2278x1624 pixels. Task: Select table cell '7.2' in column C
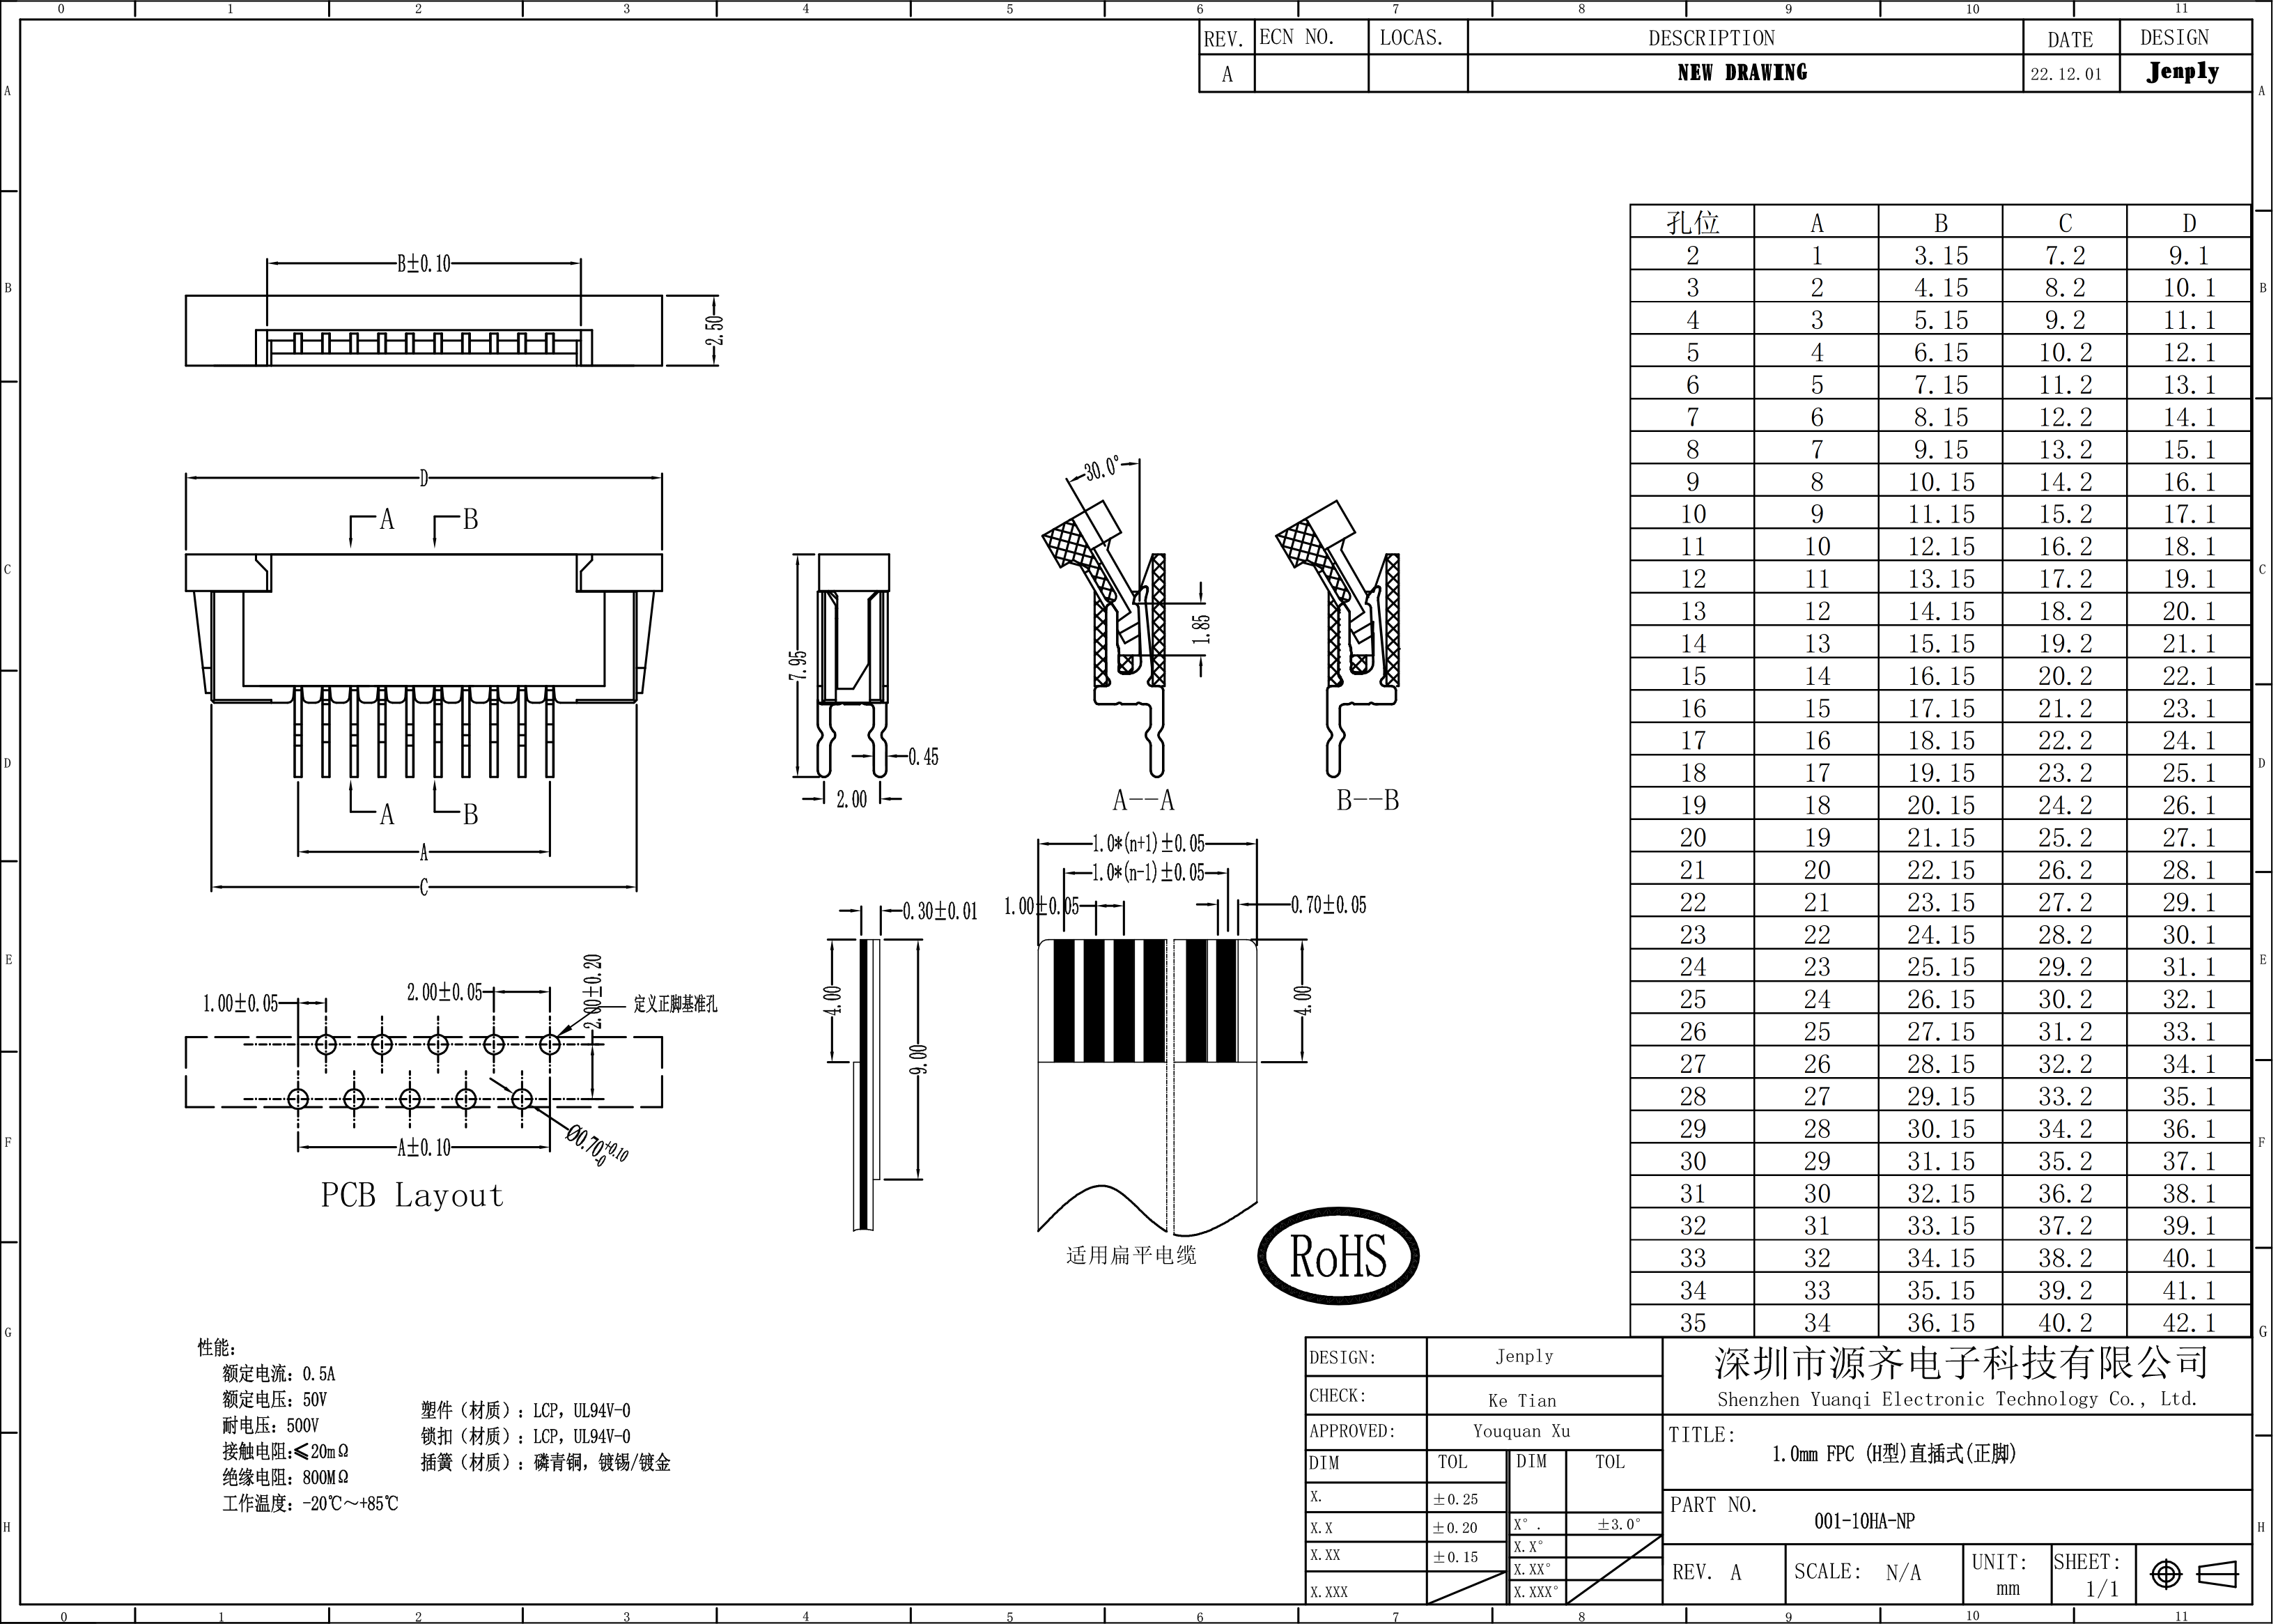point(2065,255)
